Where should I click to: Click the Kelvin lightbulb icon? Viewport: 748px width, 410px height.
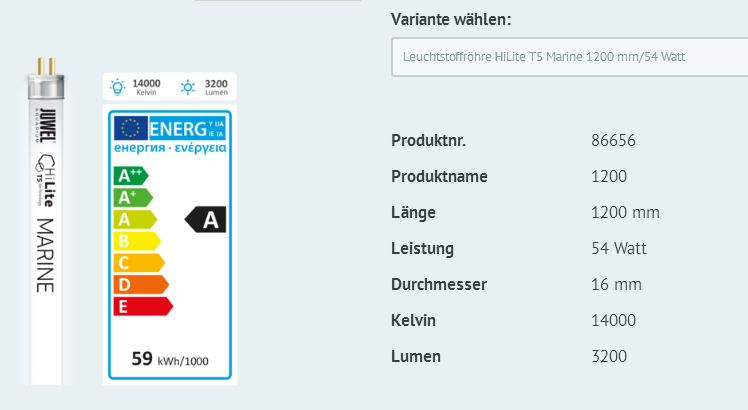pyautogui.click(x=119, y=86)
